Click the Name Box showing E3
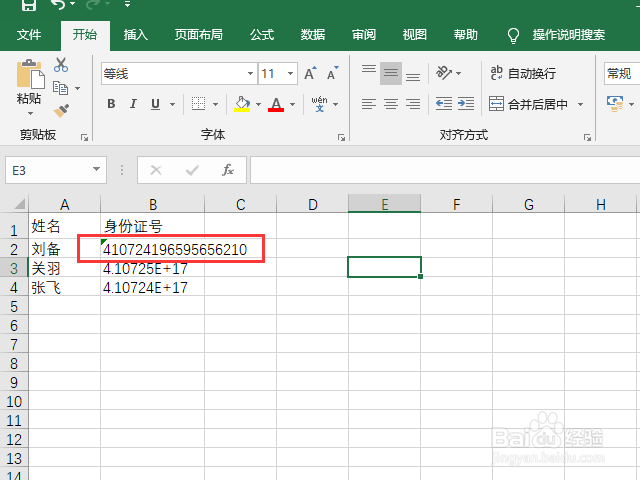This screenshot has height=480, width=640. pos(56,170)
